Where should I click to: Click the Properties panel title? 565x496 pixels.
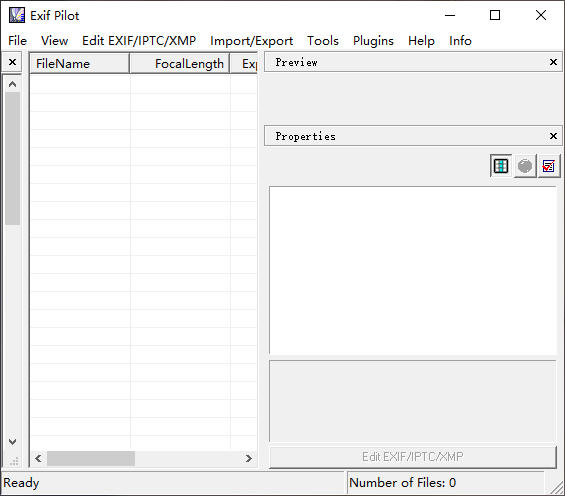(x=305, y=136)
